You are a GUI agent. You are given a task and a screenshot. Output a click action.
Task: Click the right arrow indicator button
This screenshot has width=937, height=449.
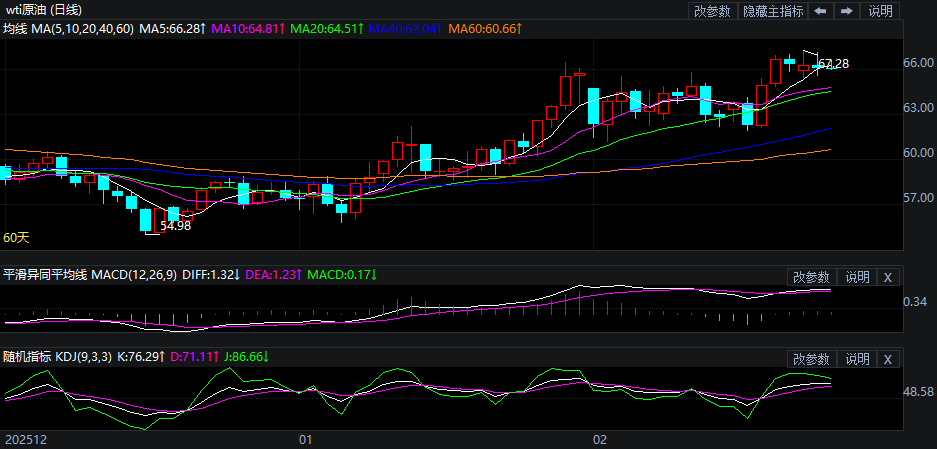tap(846, 11)
